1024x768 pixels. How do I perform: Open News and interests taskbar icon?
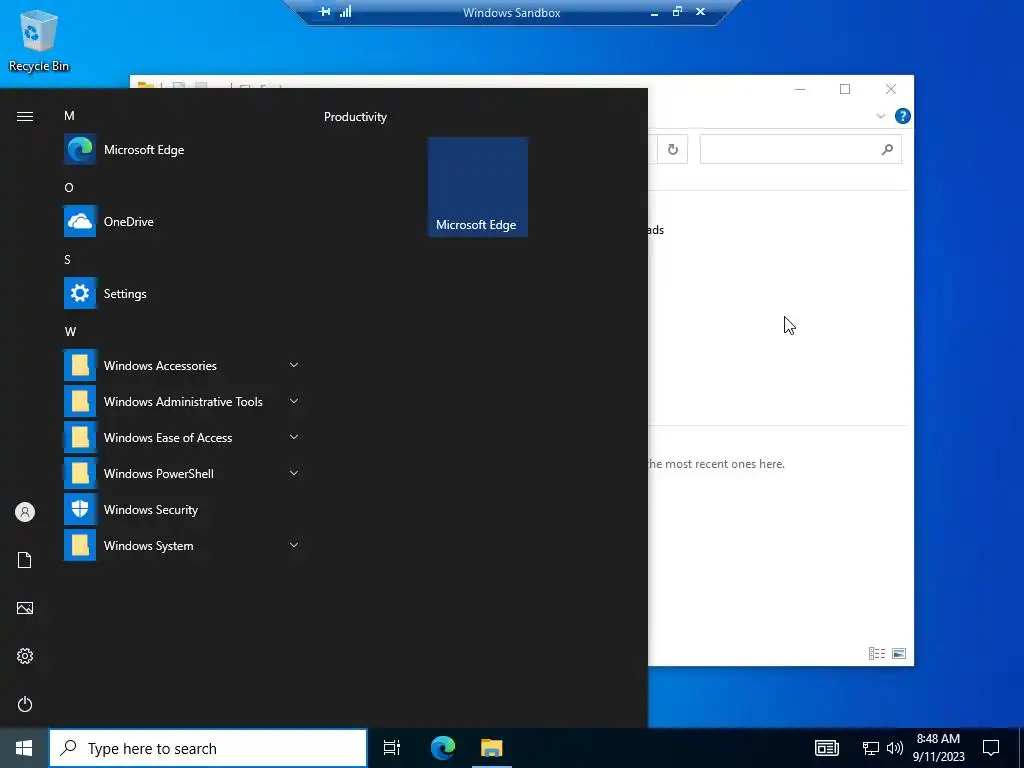click(x=827, y=748)
